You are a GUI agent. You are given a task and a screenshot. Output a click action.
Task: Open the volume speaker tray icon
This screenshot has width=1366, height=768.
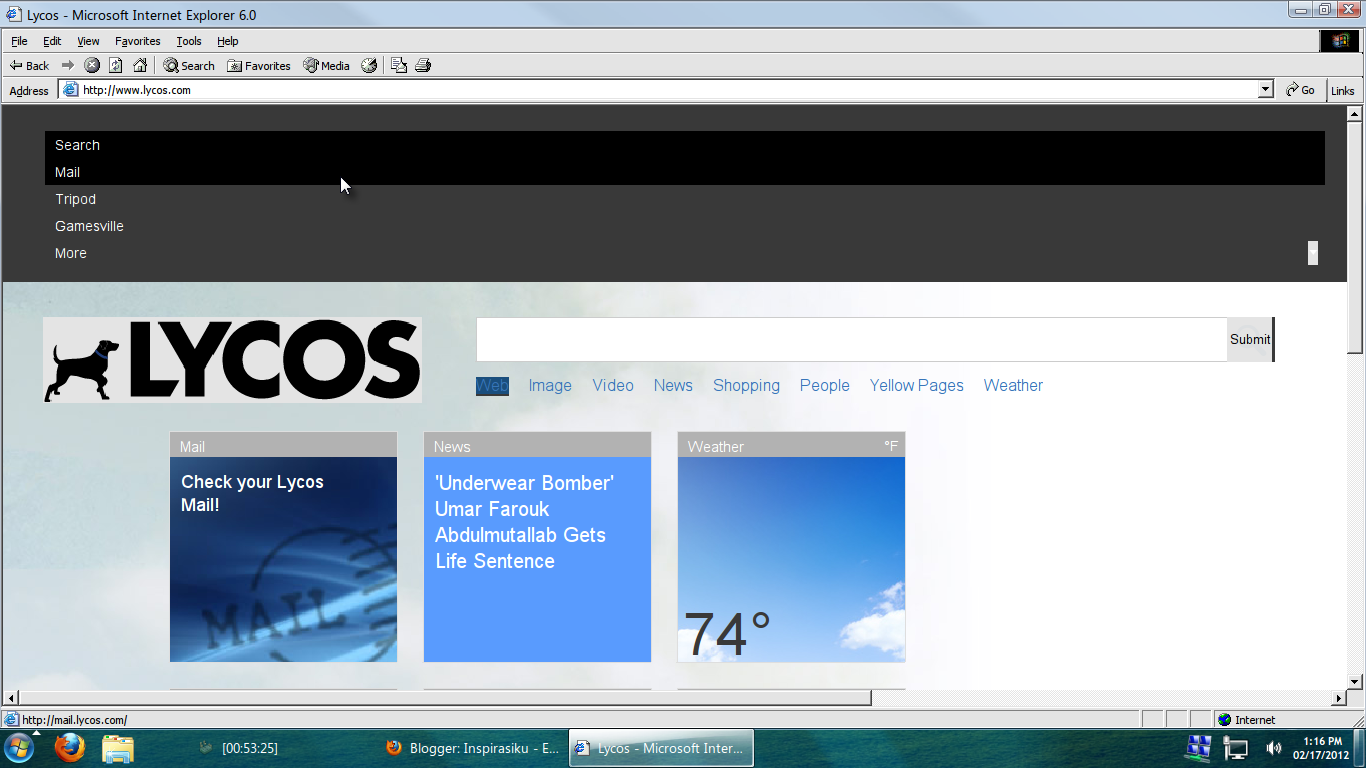1273,748
